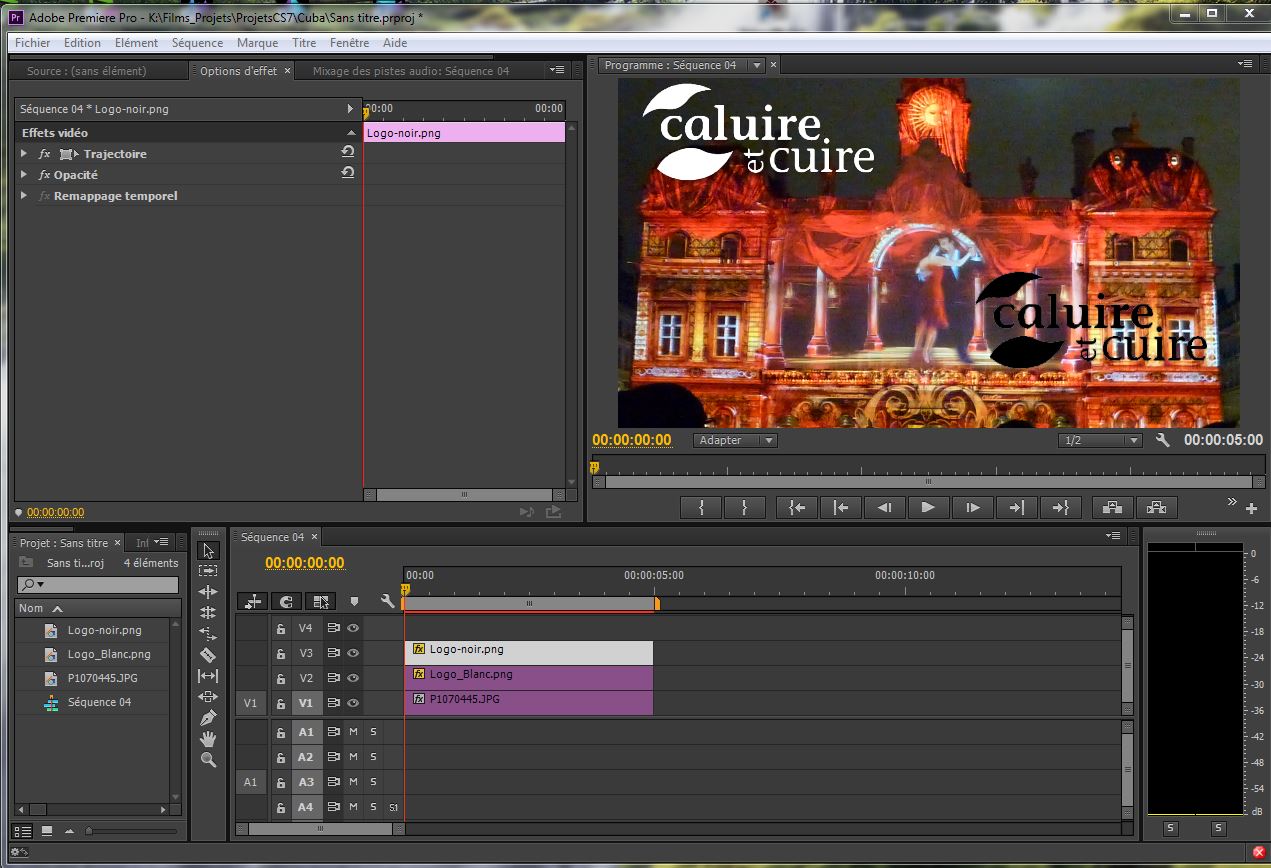Select the Rate Stretch tool
The width and height of the screenshot is (1271, 868).
(x=208, y=634)
